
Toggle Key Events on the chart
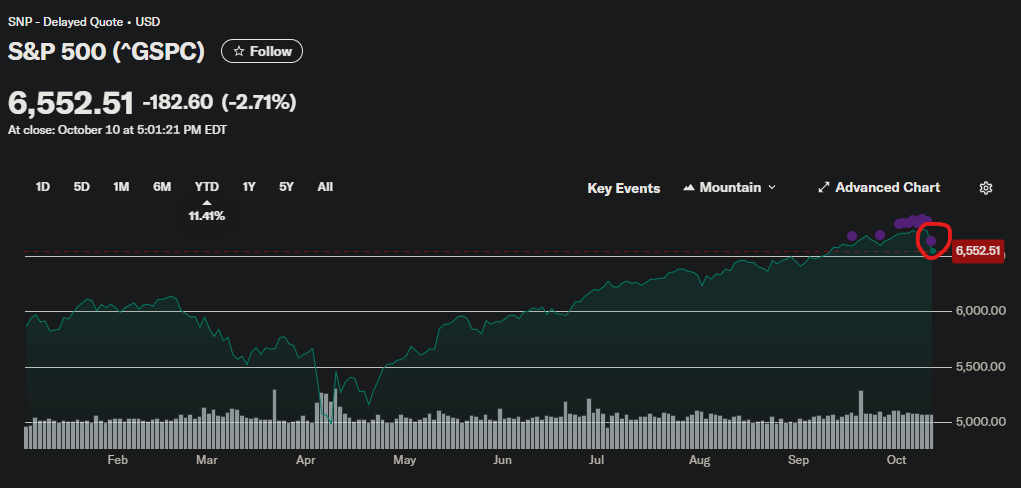pyautogui.click(x=624, y=188)
